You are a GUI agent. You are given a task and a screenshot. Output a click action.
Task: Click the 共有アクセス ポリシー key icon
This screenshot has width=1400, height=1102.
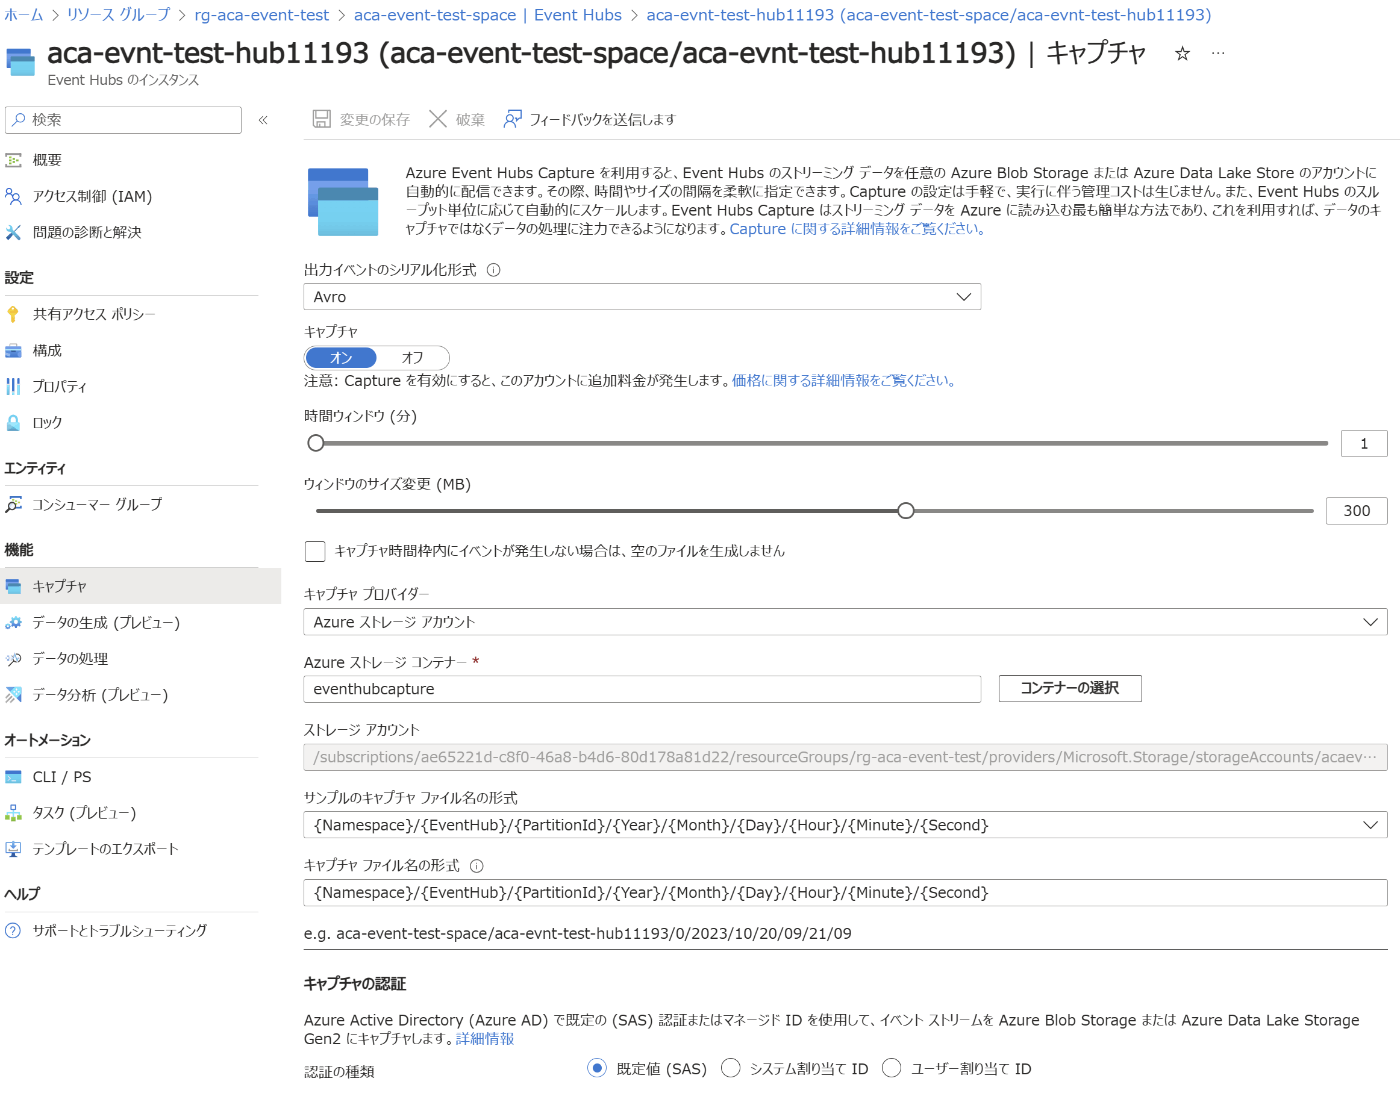(13, 314)
